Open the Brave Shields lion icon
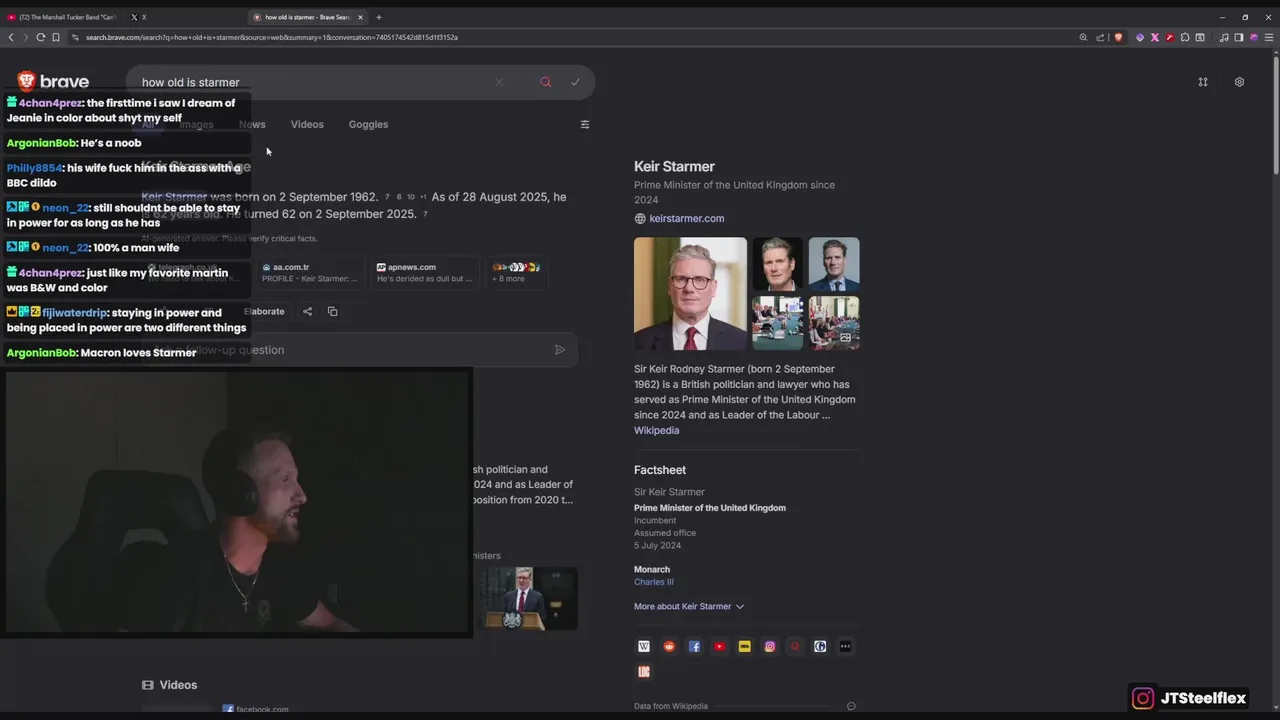Viewport: 1280px width, 720px height. coord(1118,37)
